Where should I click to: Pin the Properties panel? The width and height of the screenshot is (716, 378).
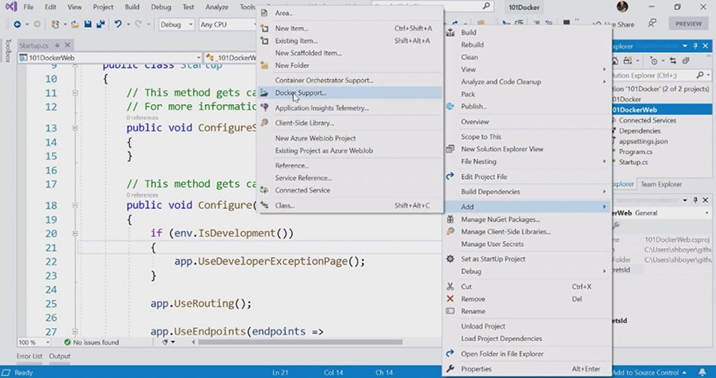[695, 200]
